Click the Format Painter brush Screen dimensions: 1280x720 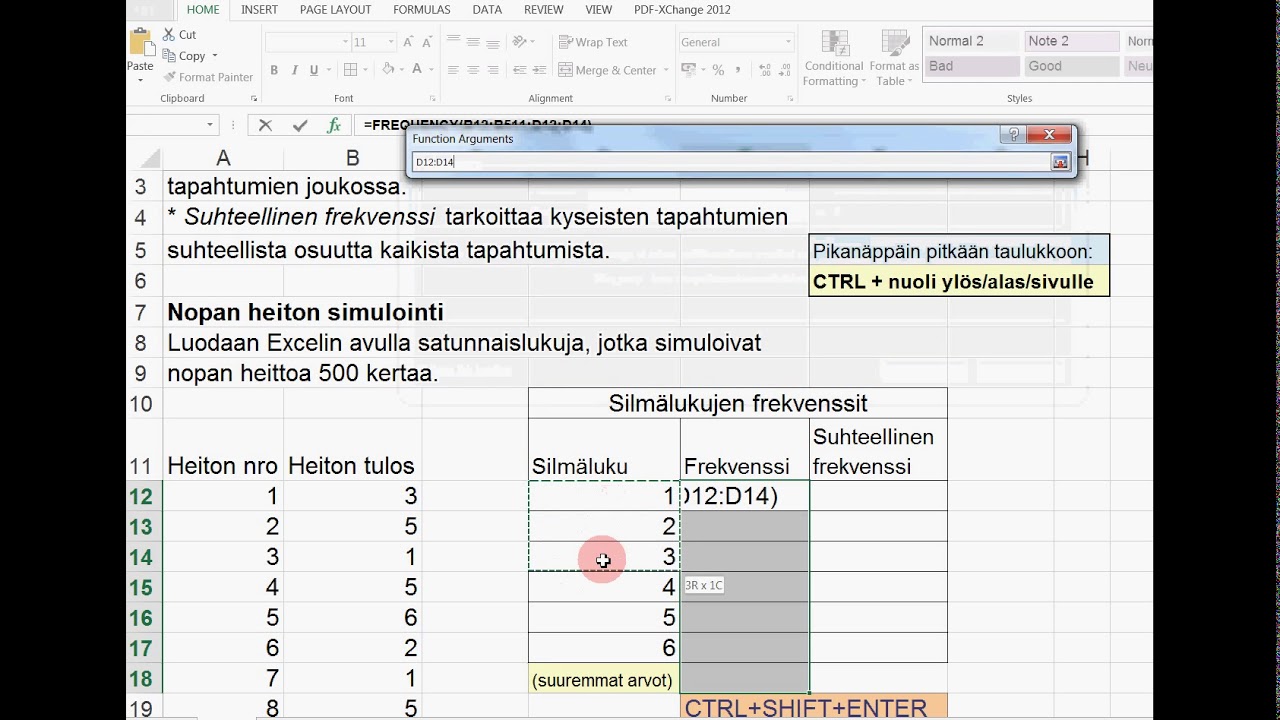(170, 77)
